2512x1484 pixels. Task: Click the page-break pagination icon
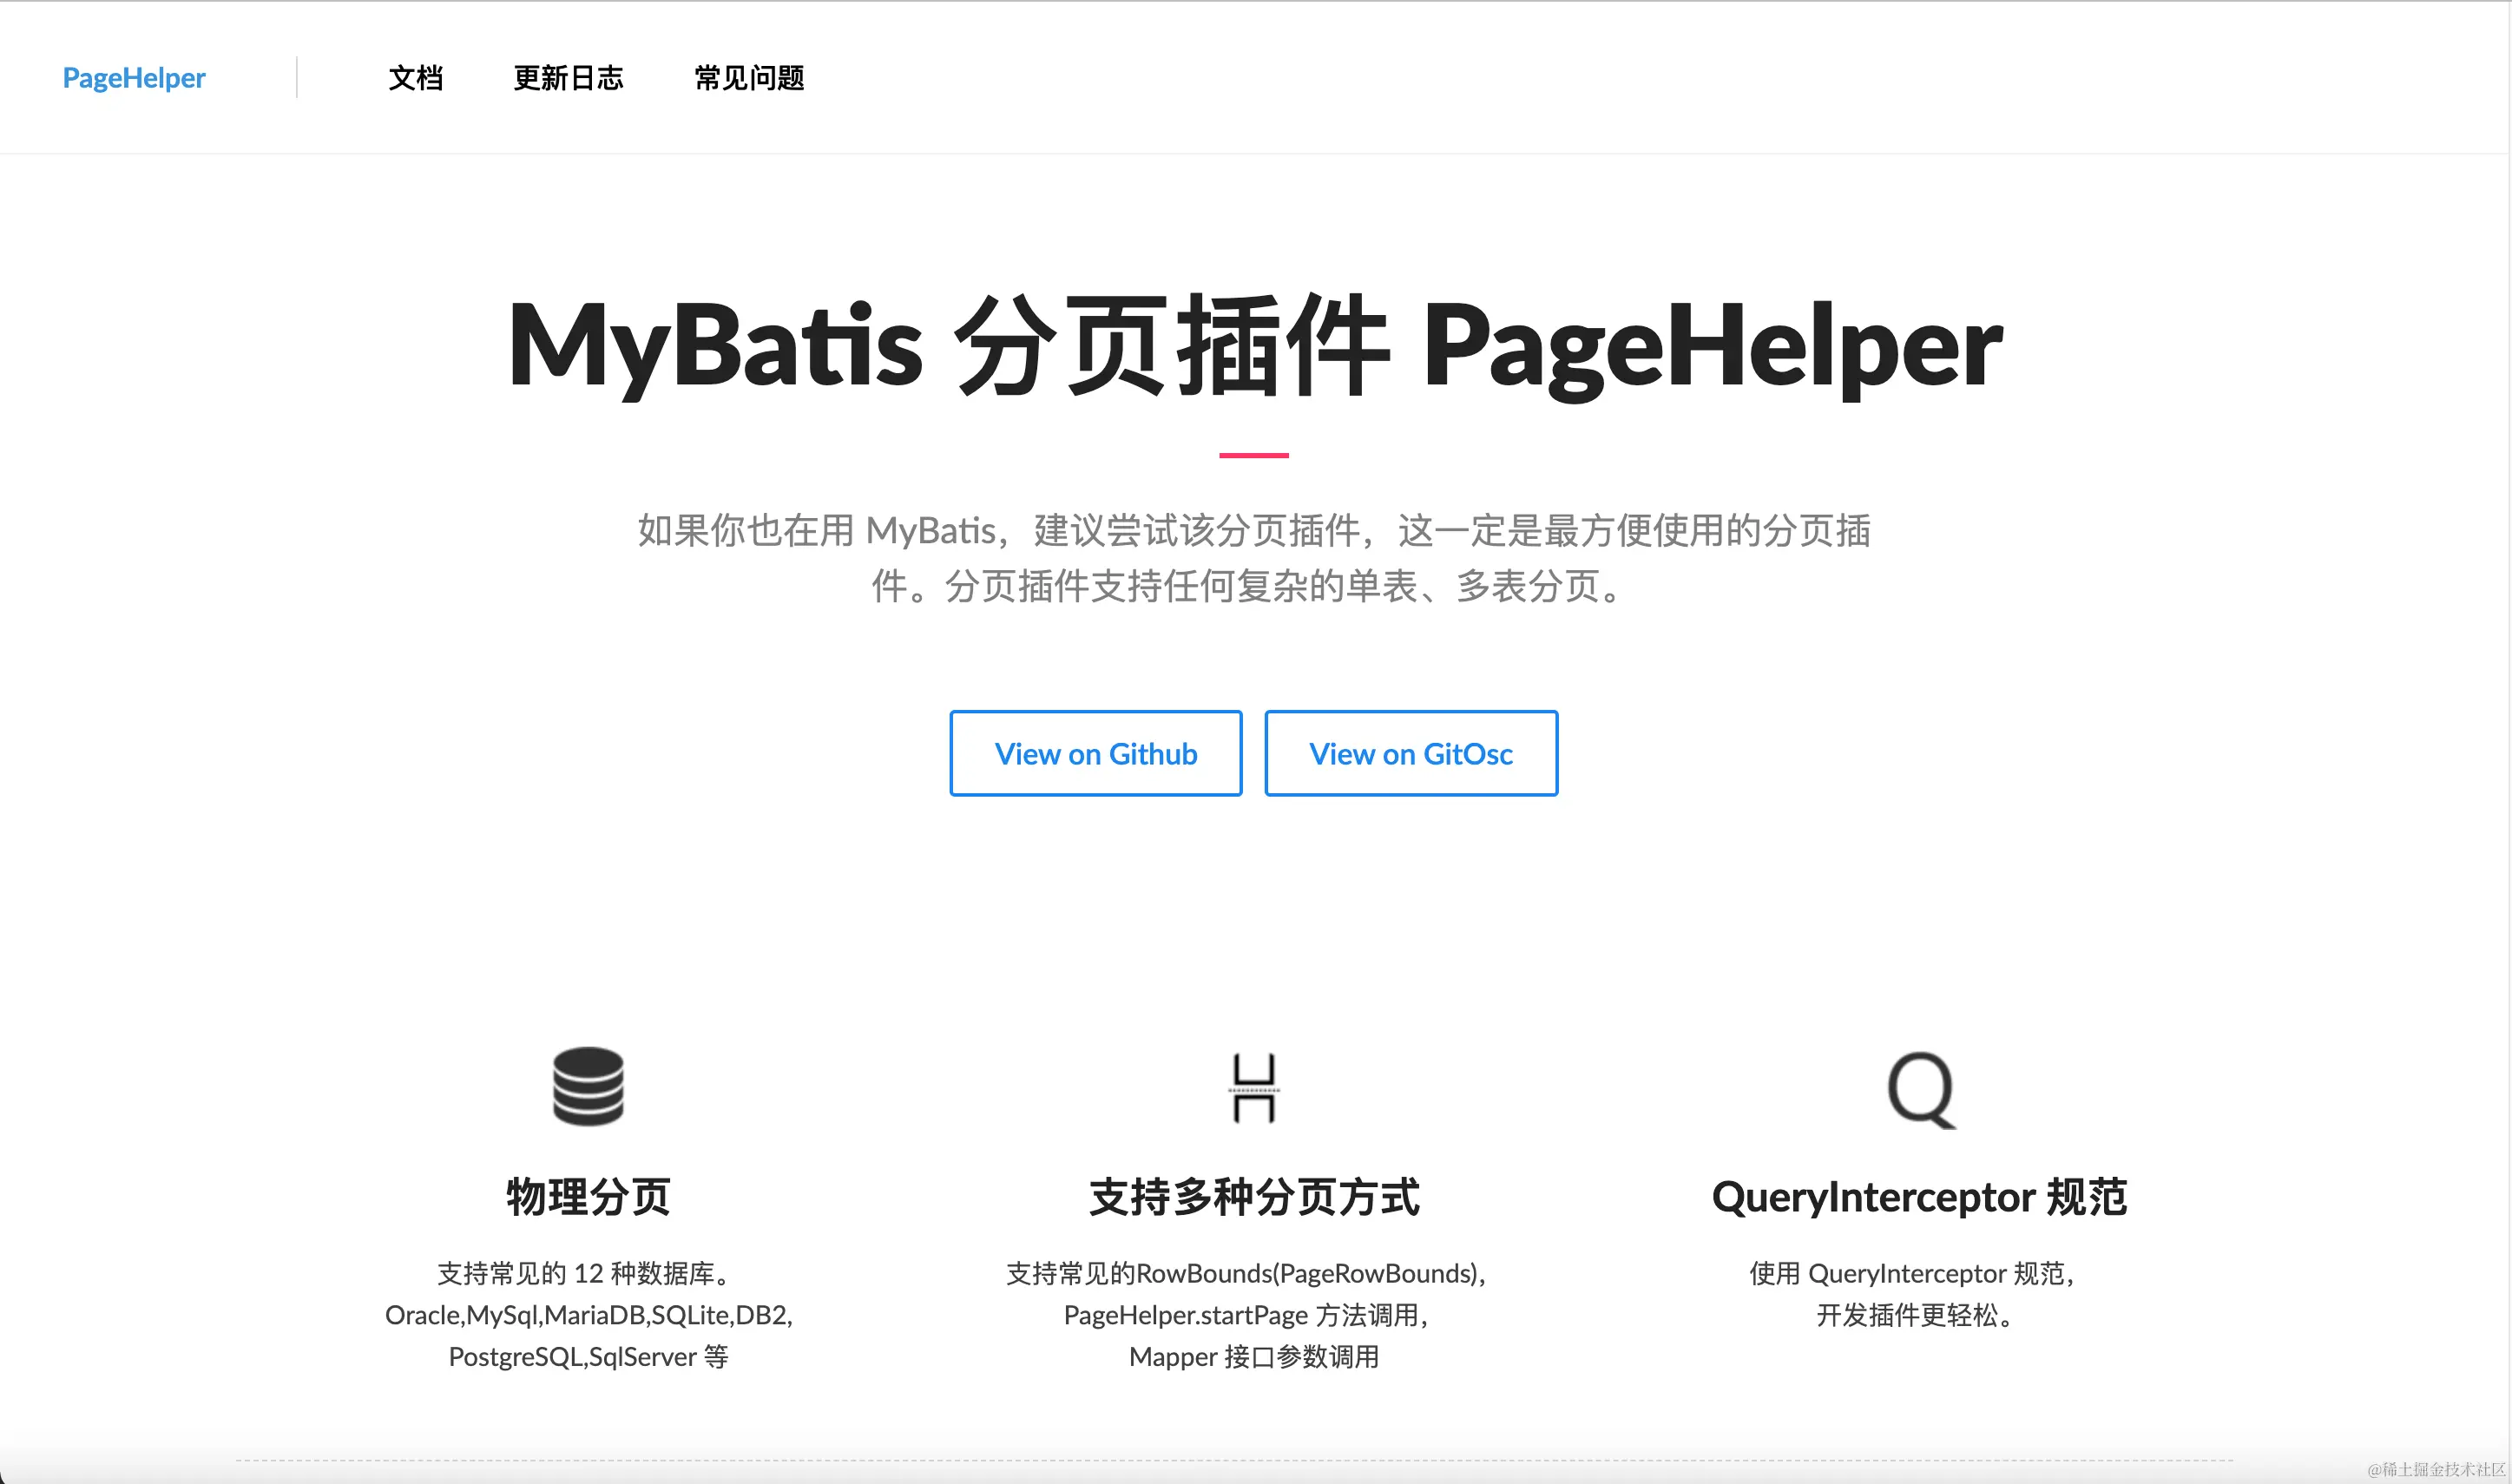[1253, 1088]
